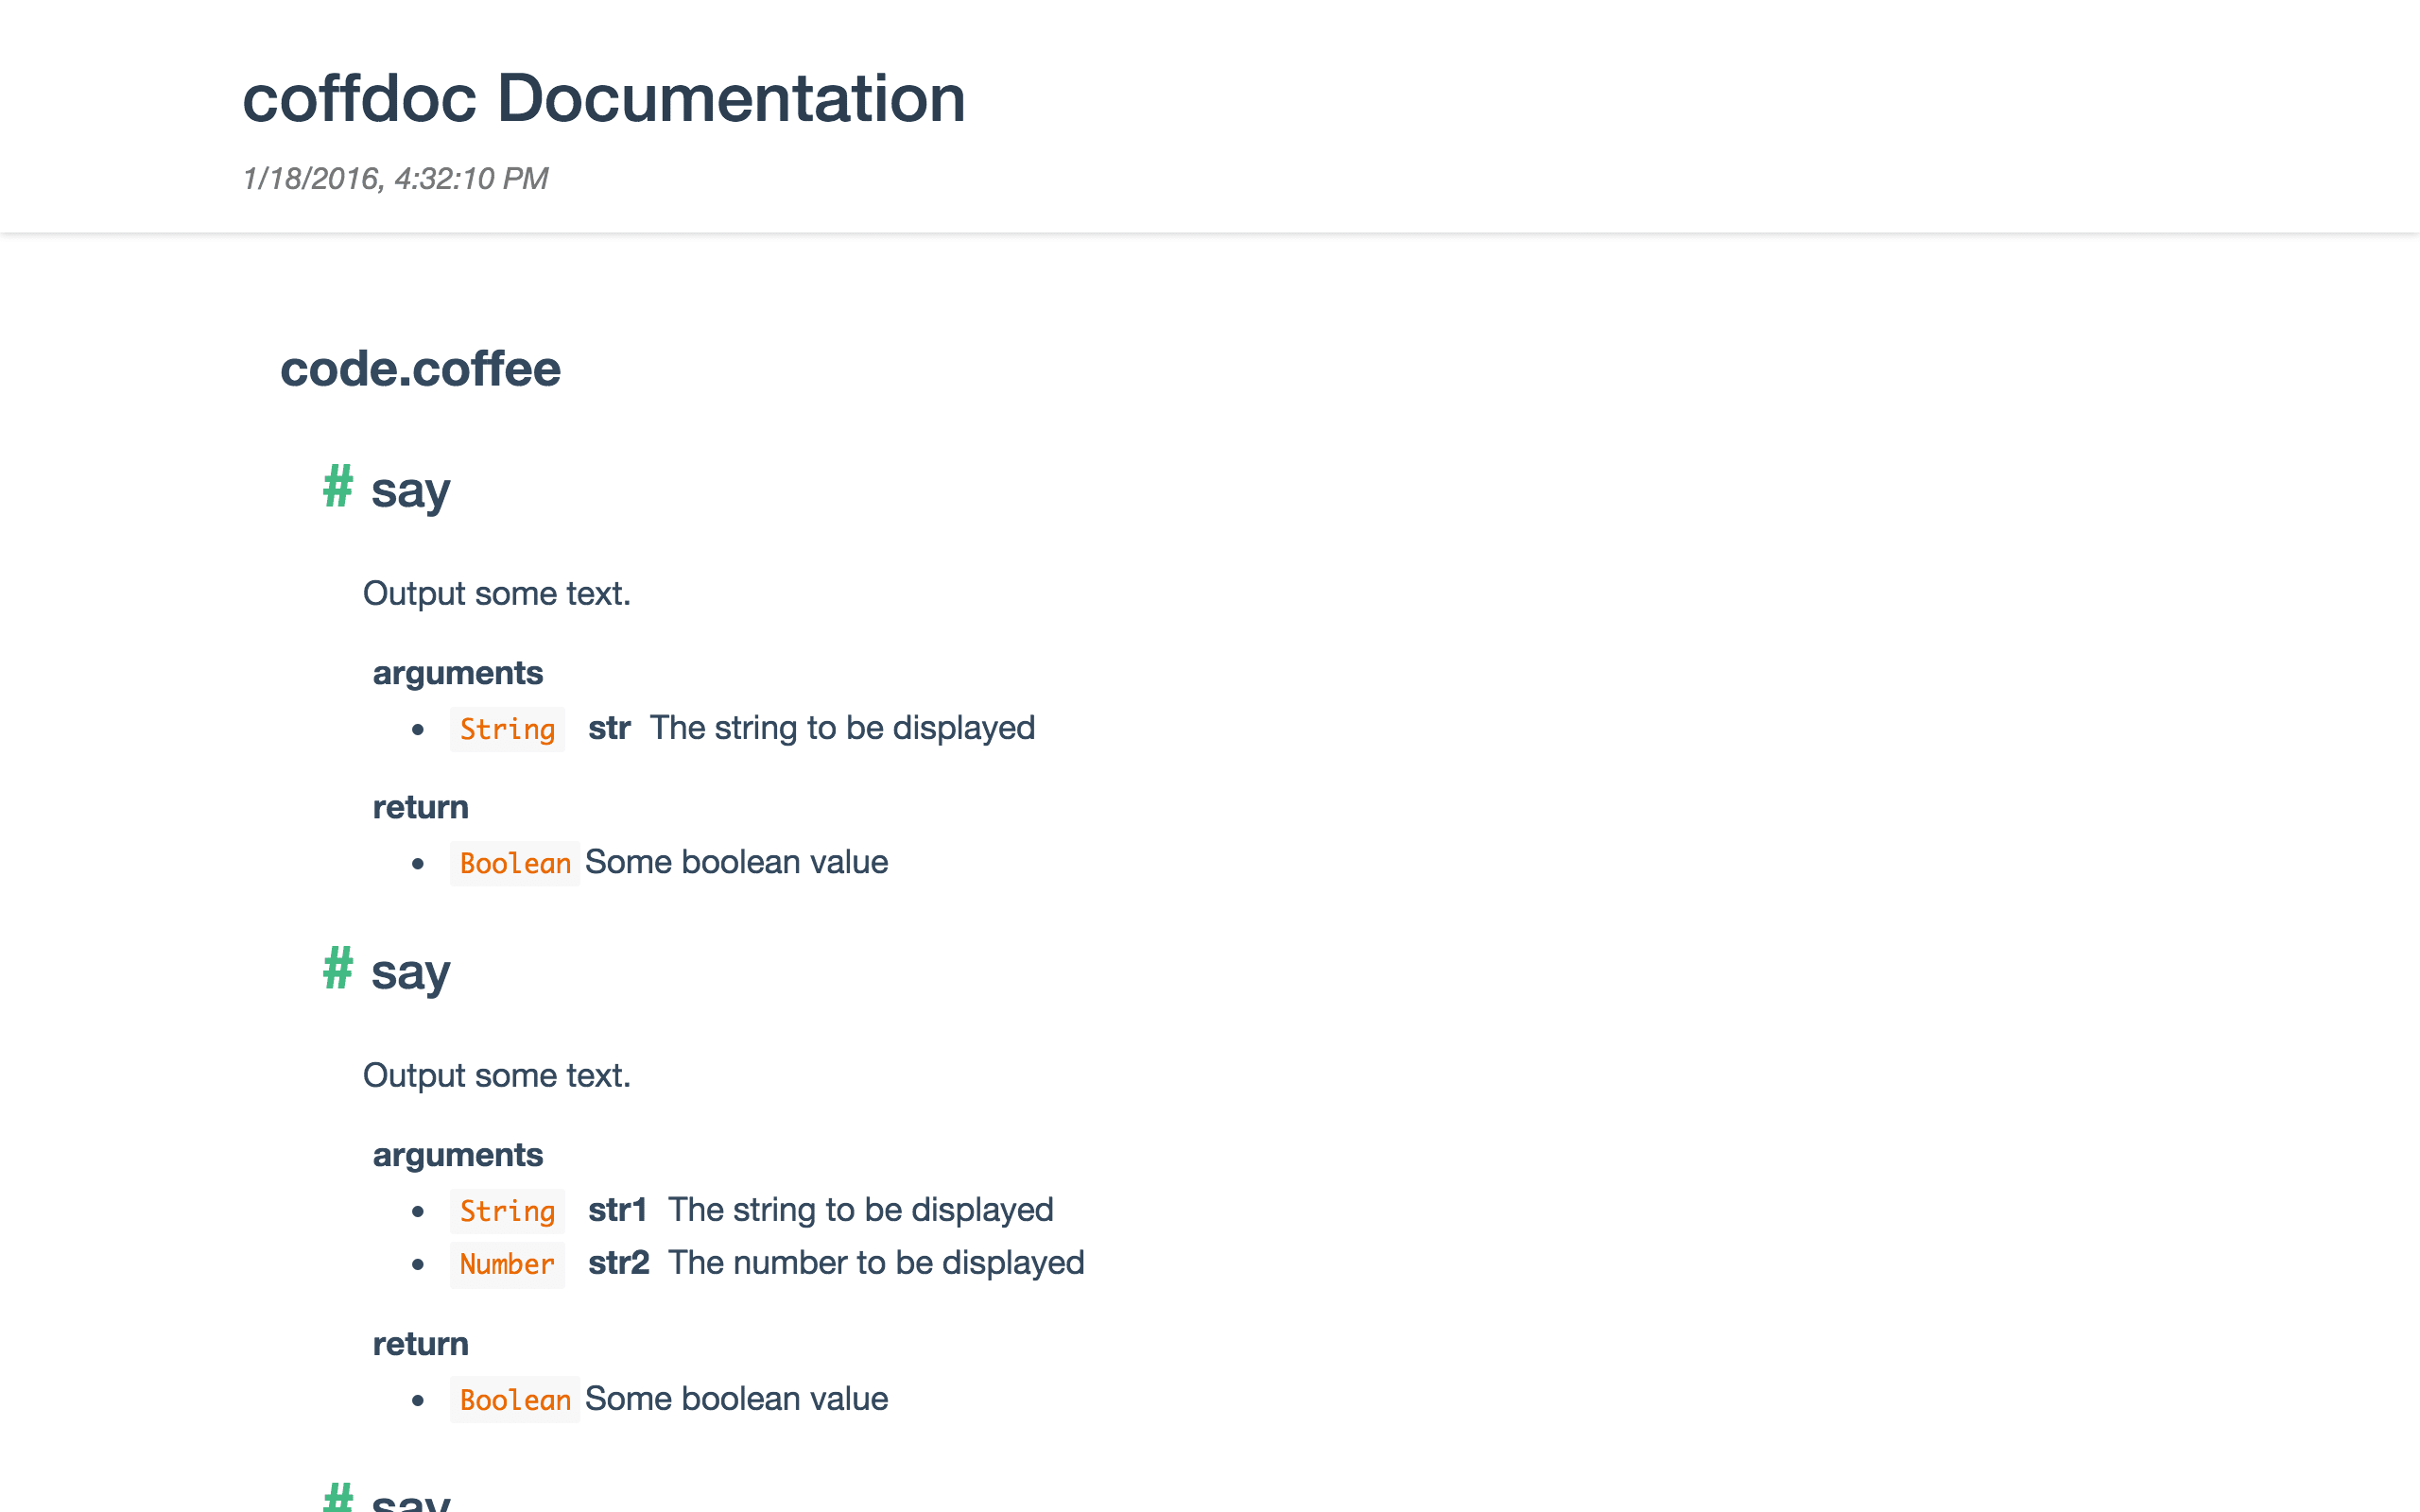
Task: Click the Boolean tag in first return section
Action: click(514, 863)
